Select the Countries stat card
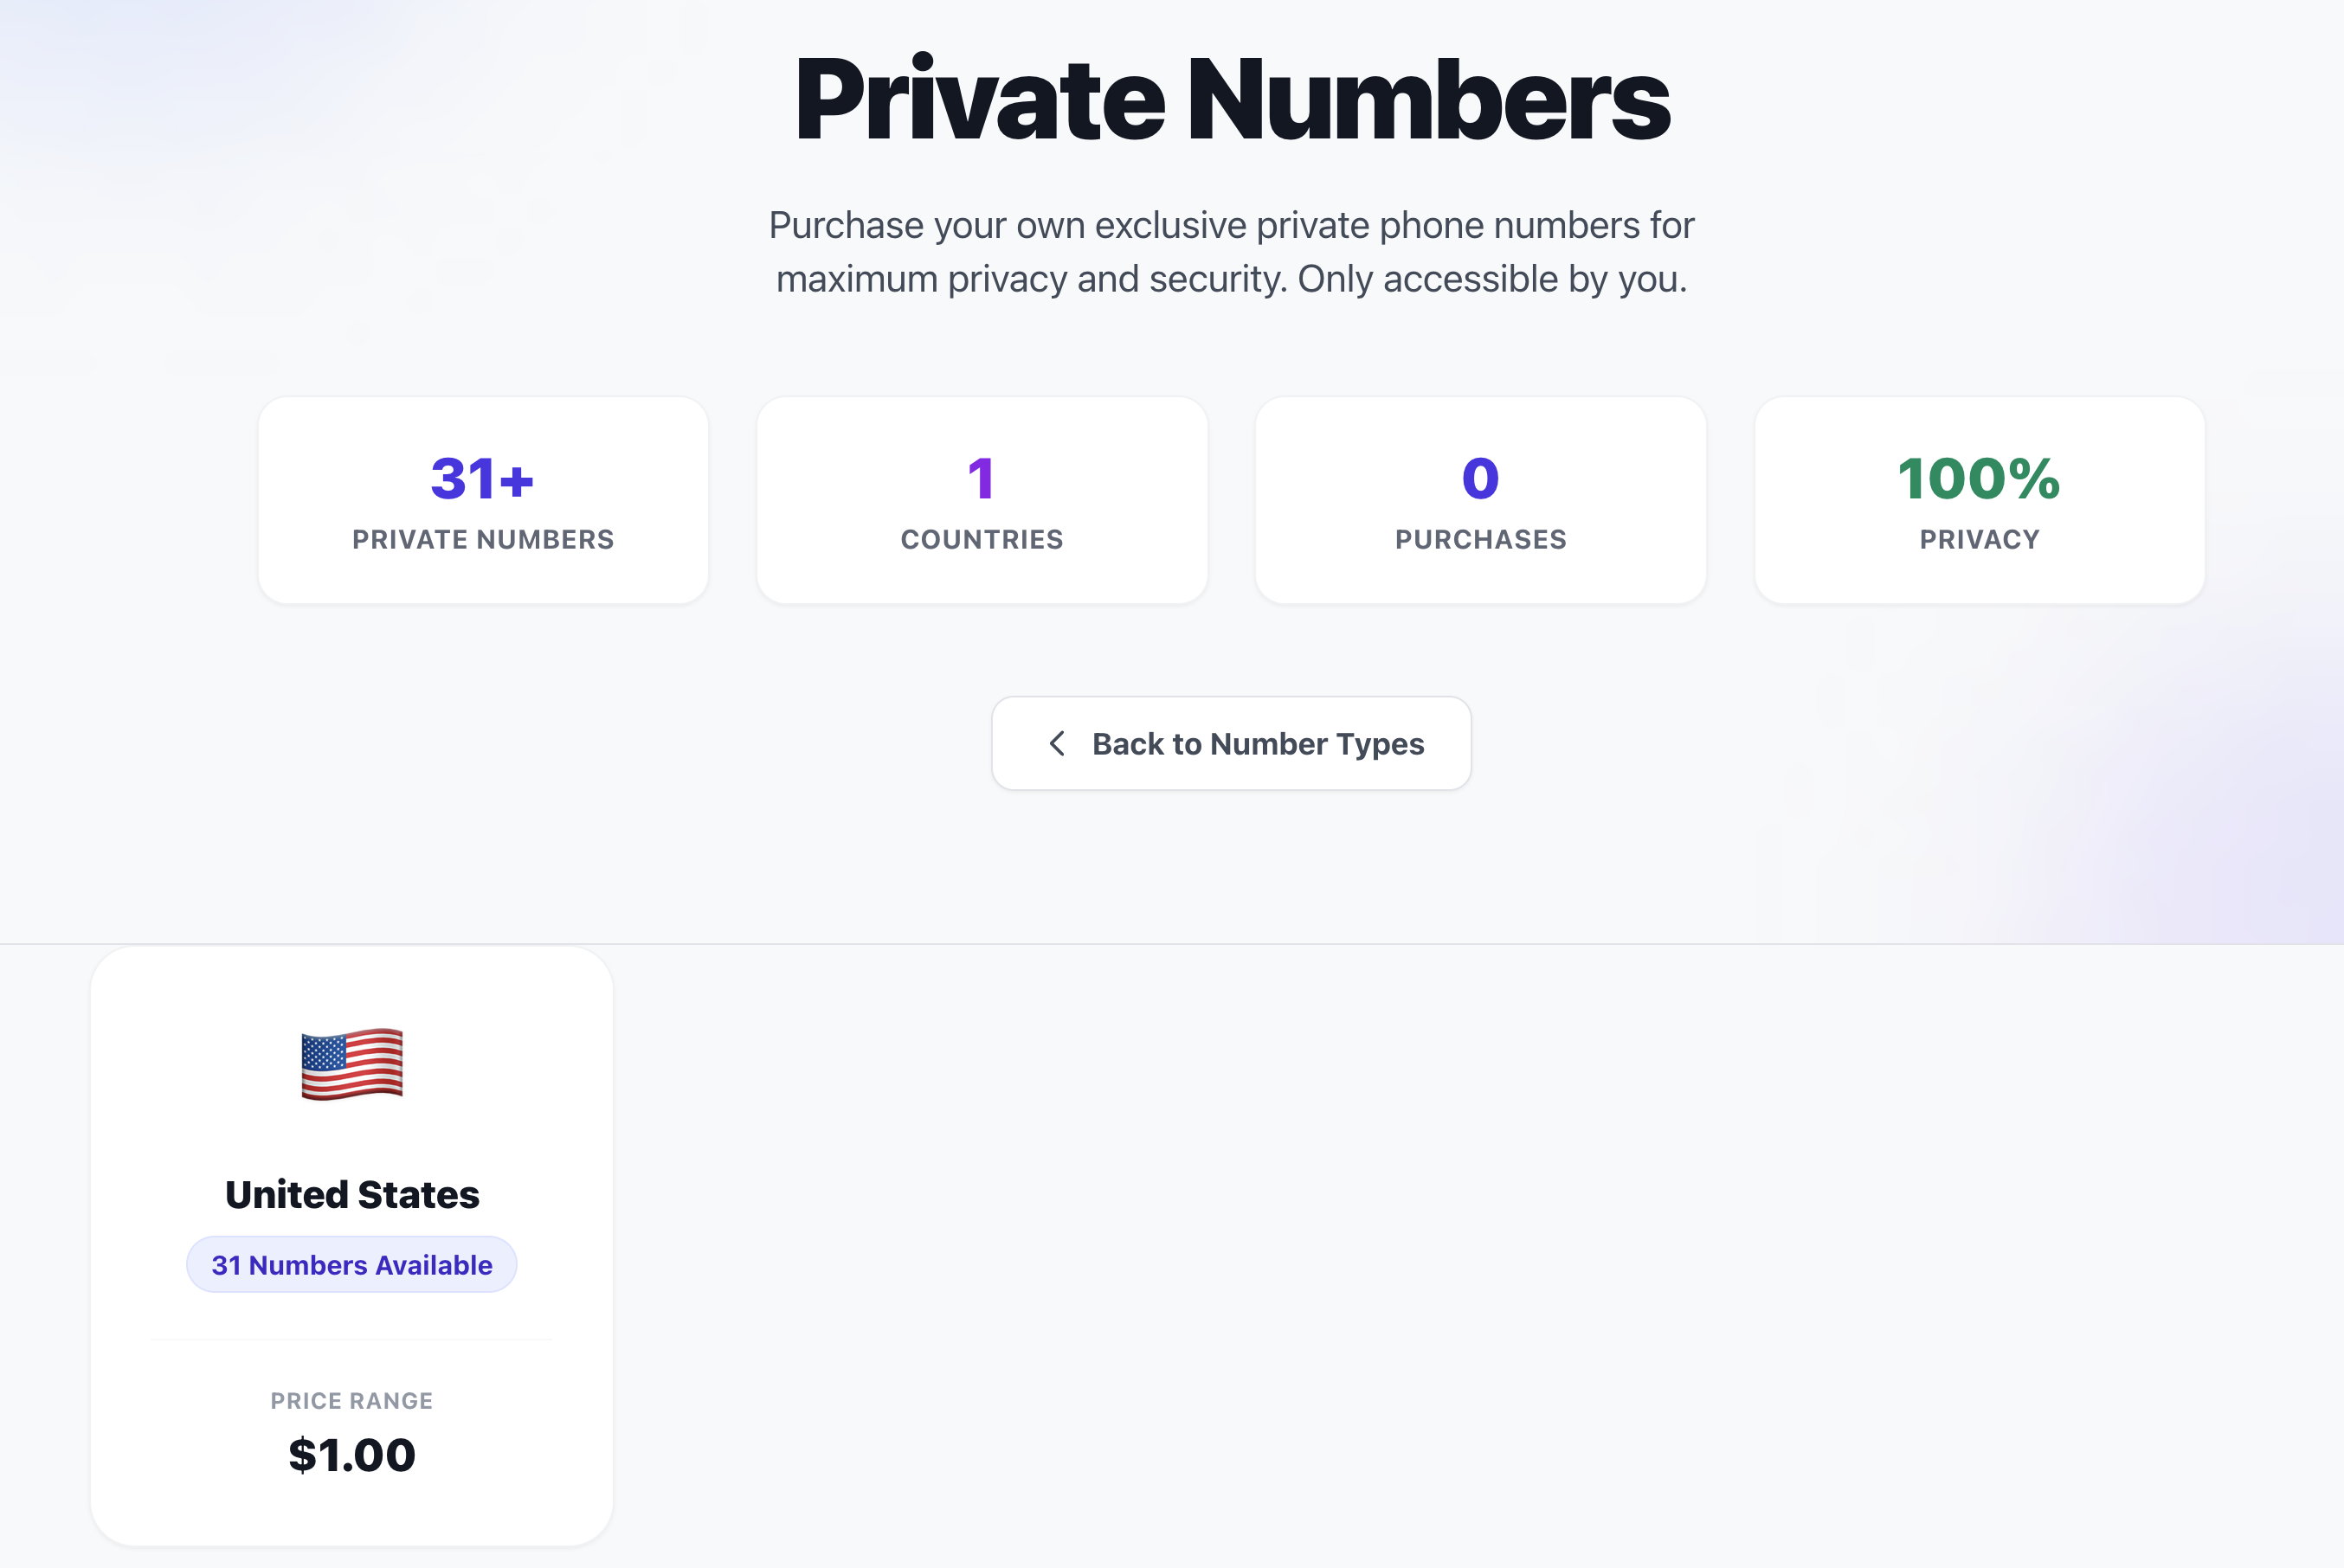The image size is (2344, 1568). click(981, 499)
